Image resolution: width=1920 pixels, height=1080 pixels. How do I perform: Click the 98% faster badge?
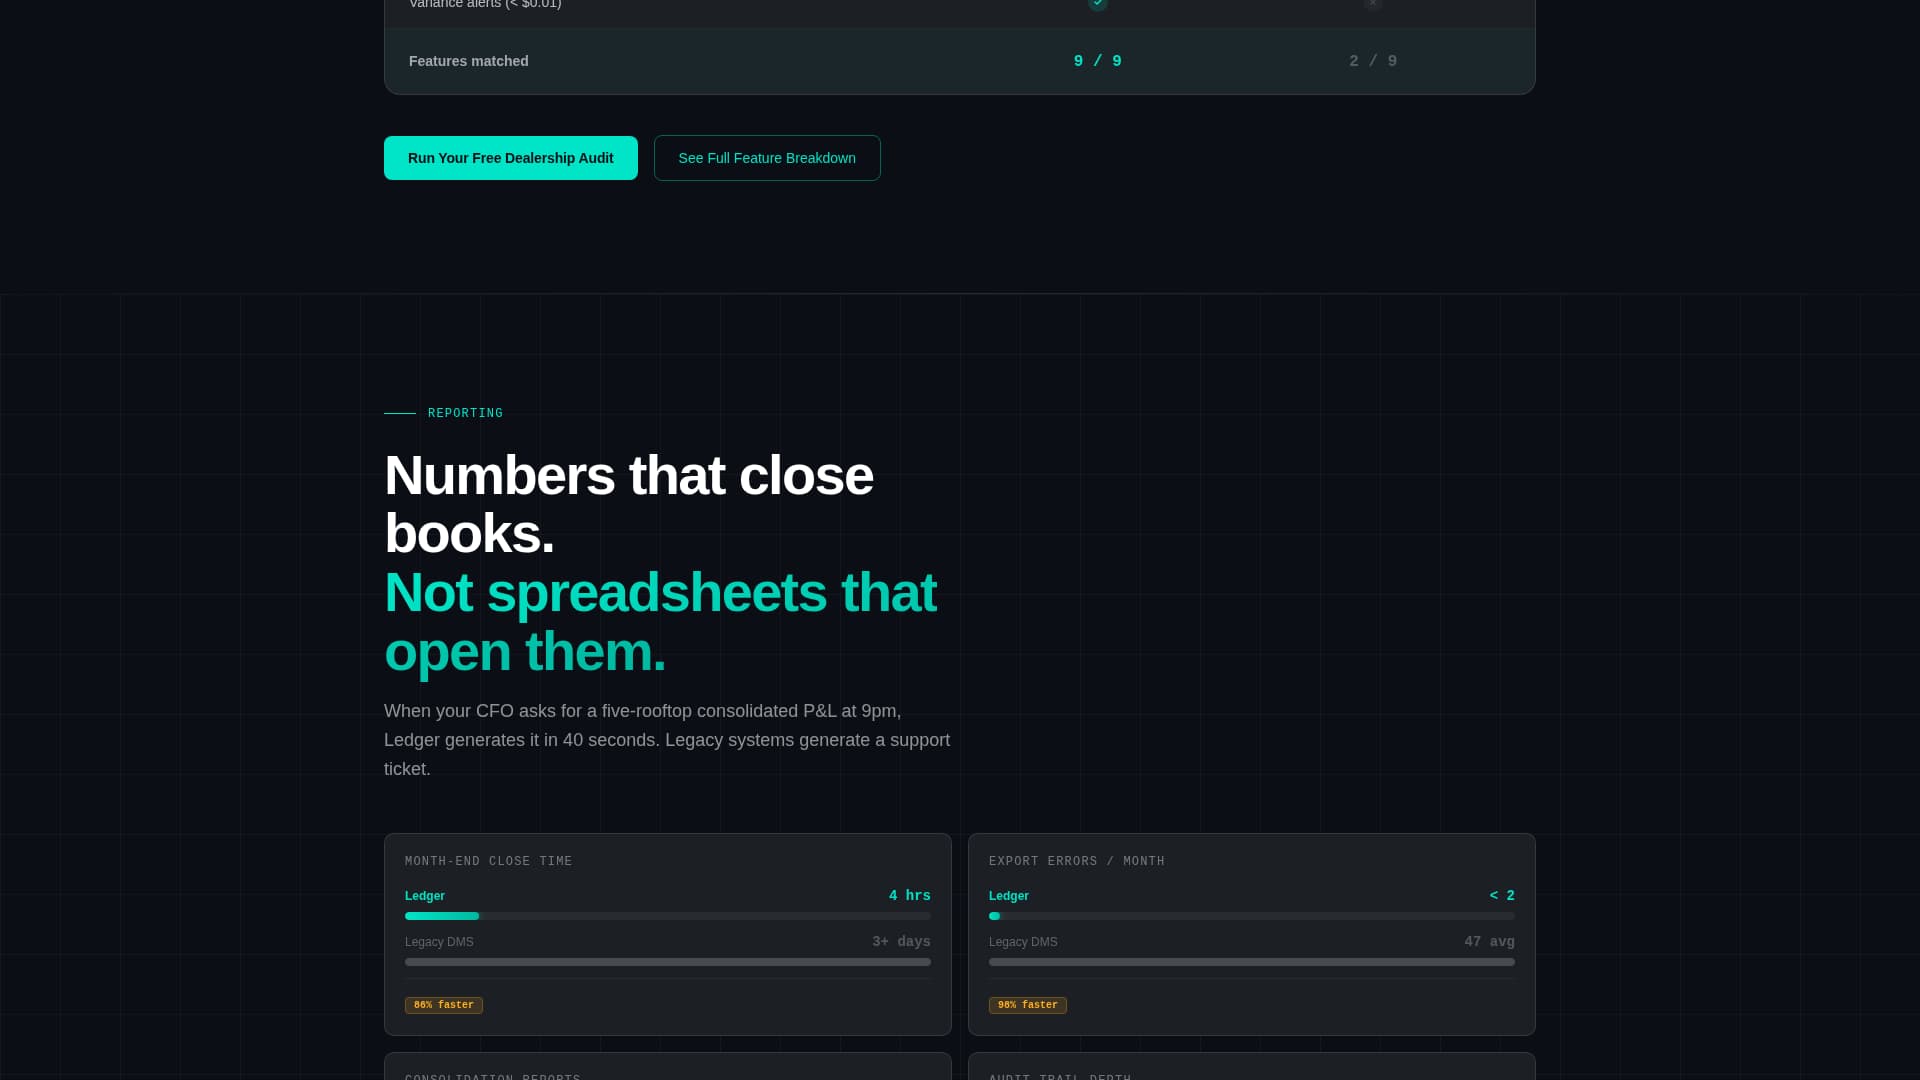(1027, 1005)
